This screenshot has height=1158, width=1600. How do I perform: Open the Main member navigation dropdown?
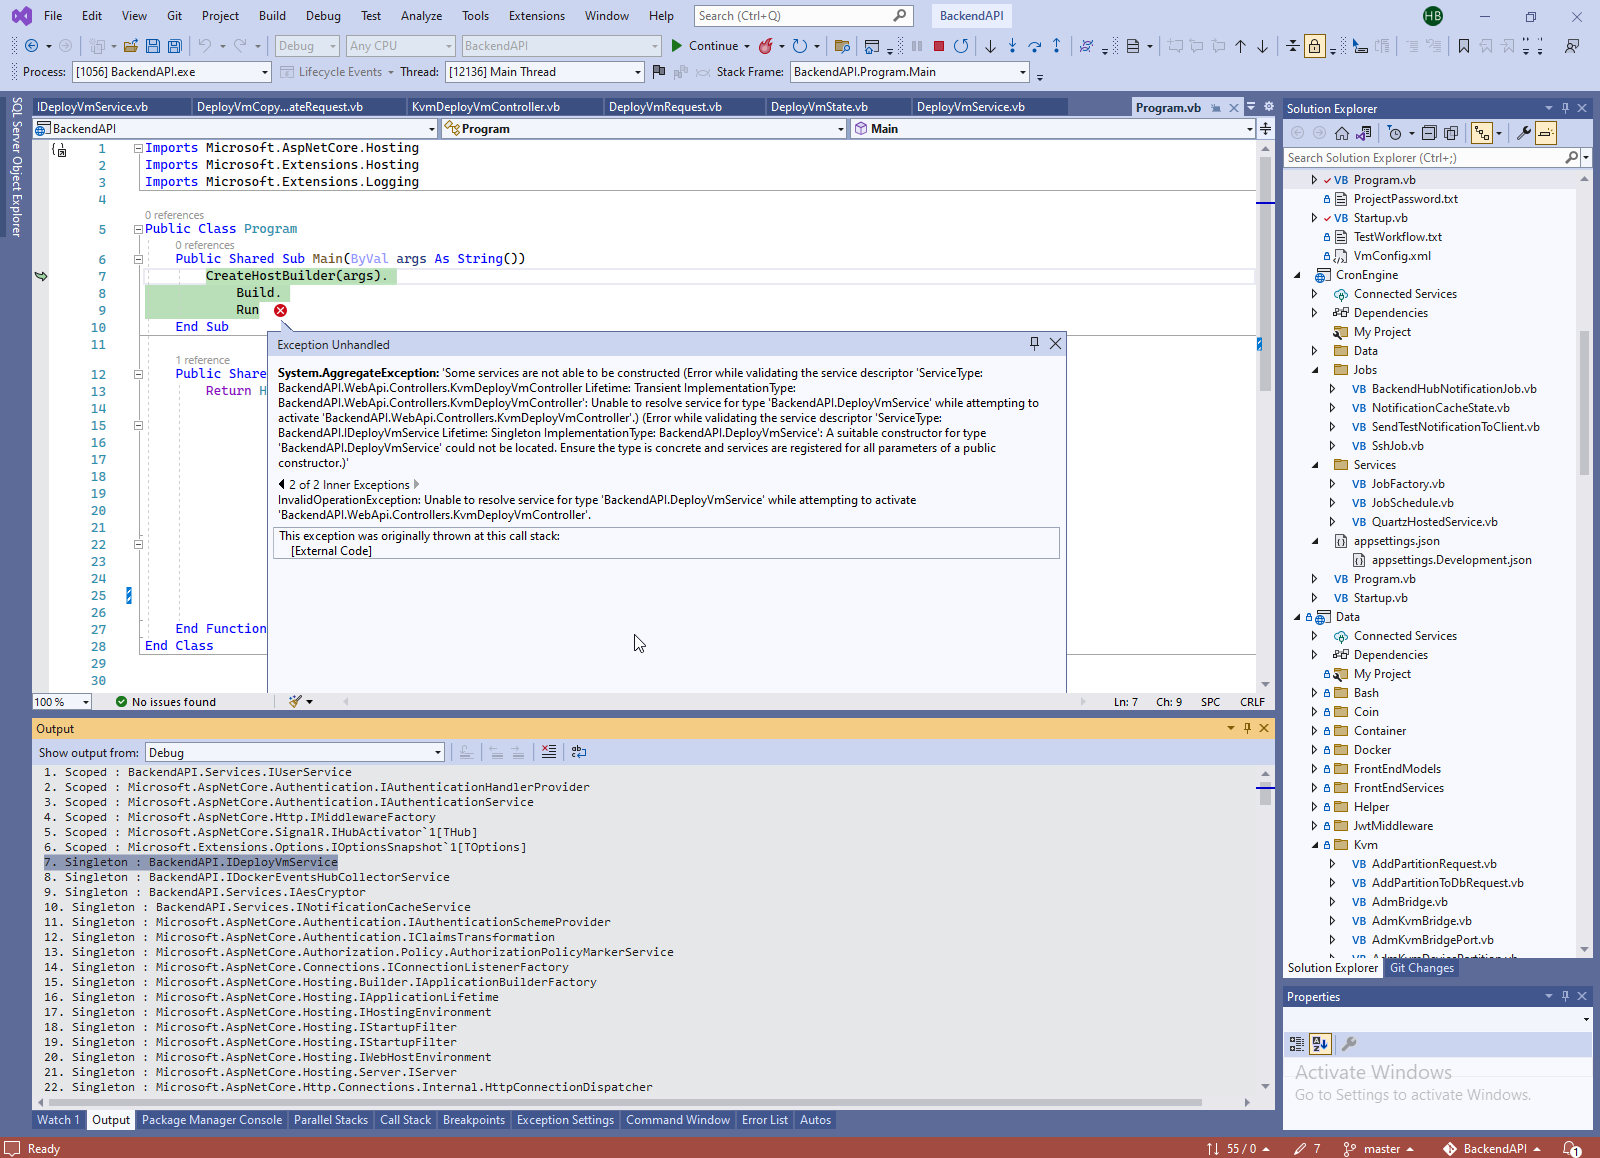click(x=1053, y=129)
